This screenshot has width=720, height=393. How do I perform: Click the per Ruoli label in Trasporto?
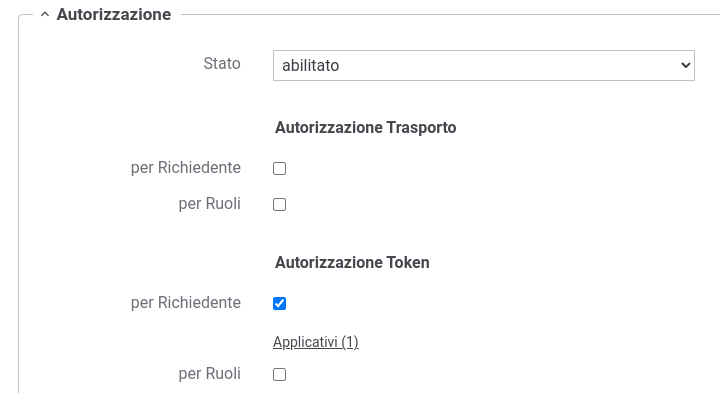point(209,204)
